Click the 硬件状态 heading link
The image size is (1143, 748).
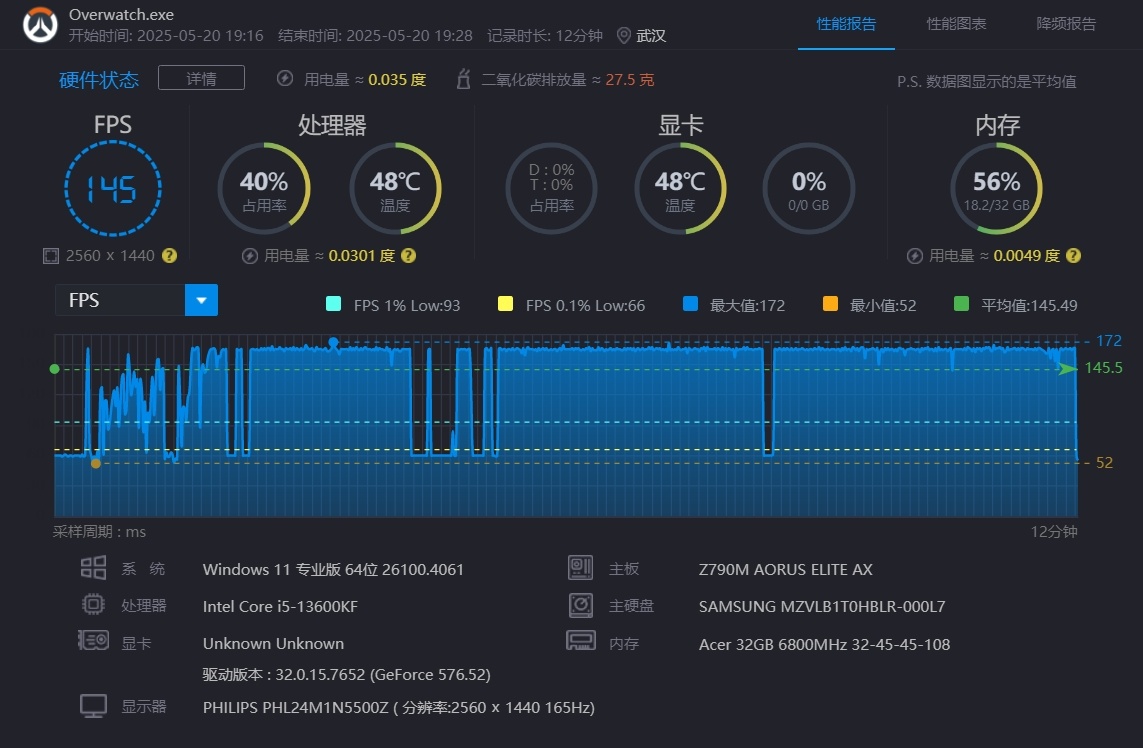coord(99,80)
